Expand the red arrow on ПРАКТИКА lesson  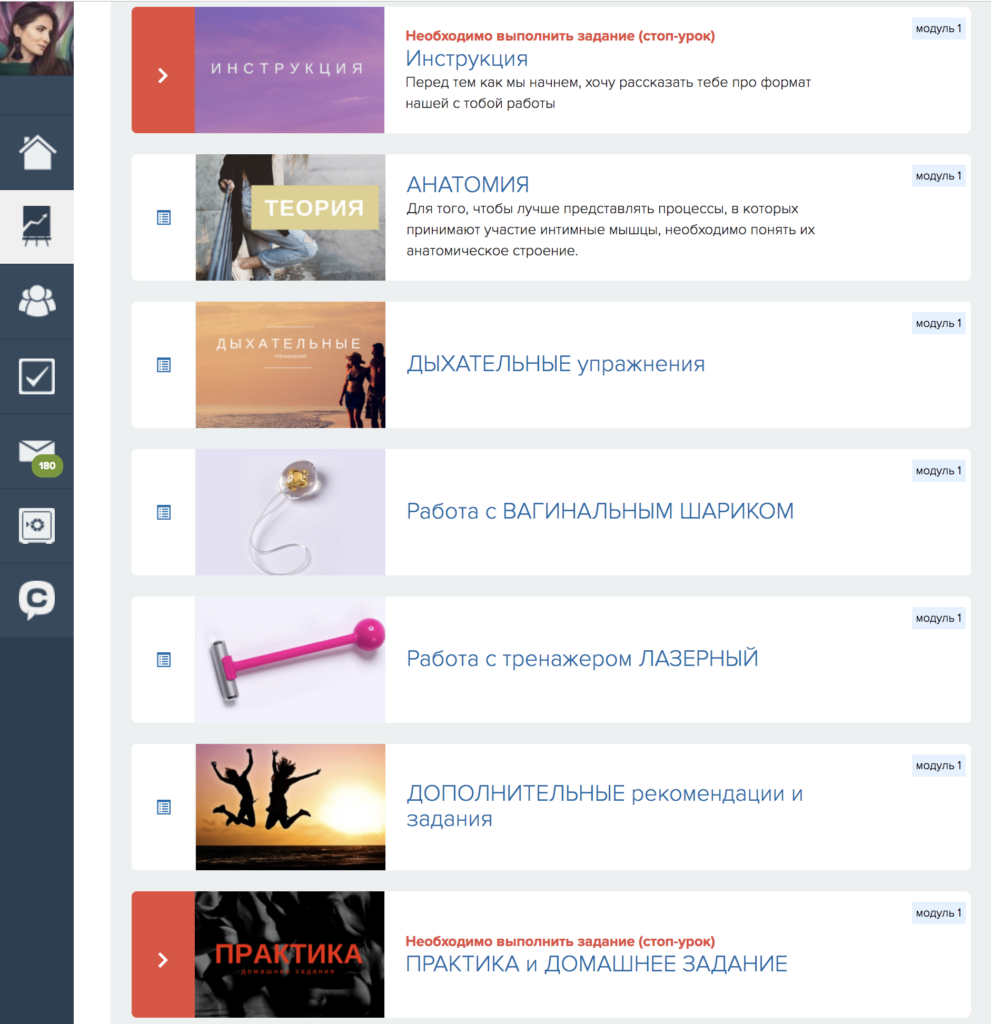[163, 960]
